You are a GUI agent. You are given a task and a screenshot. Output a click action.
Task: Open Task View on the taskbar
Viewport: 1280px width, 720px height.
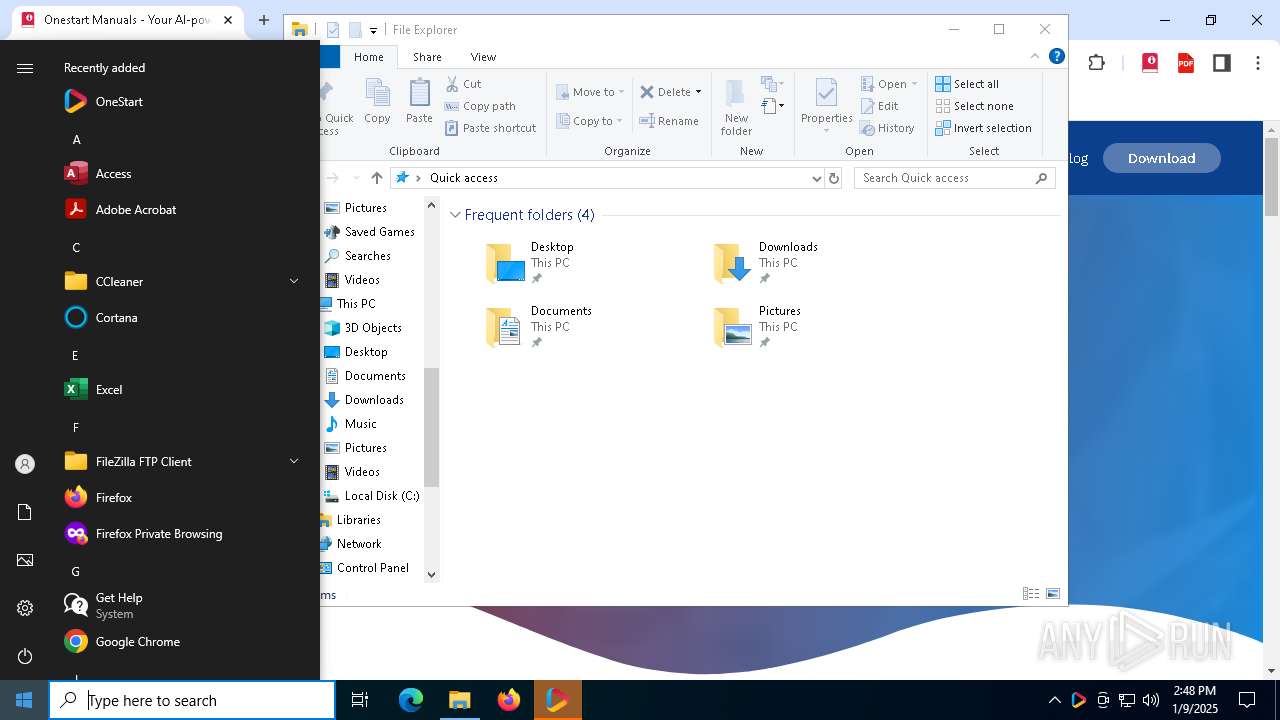pyautogui.click(x=360, y=700)
